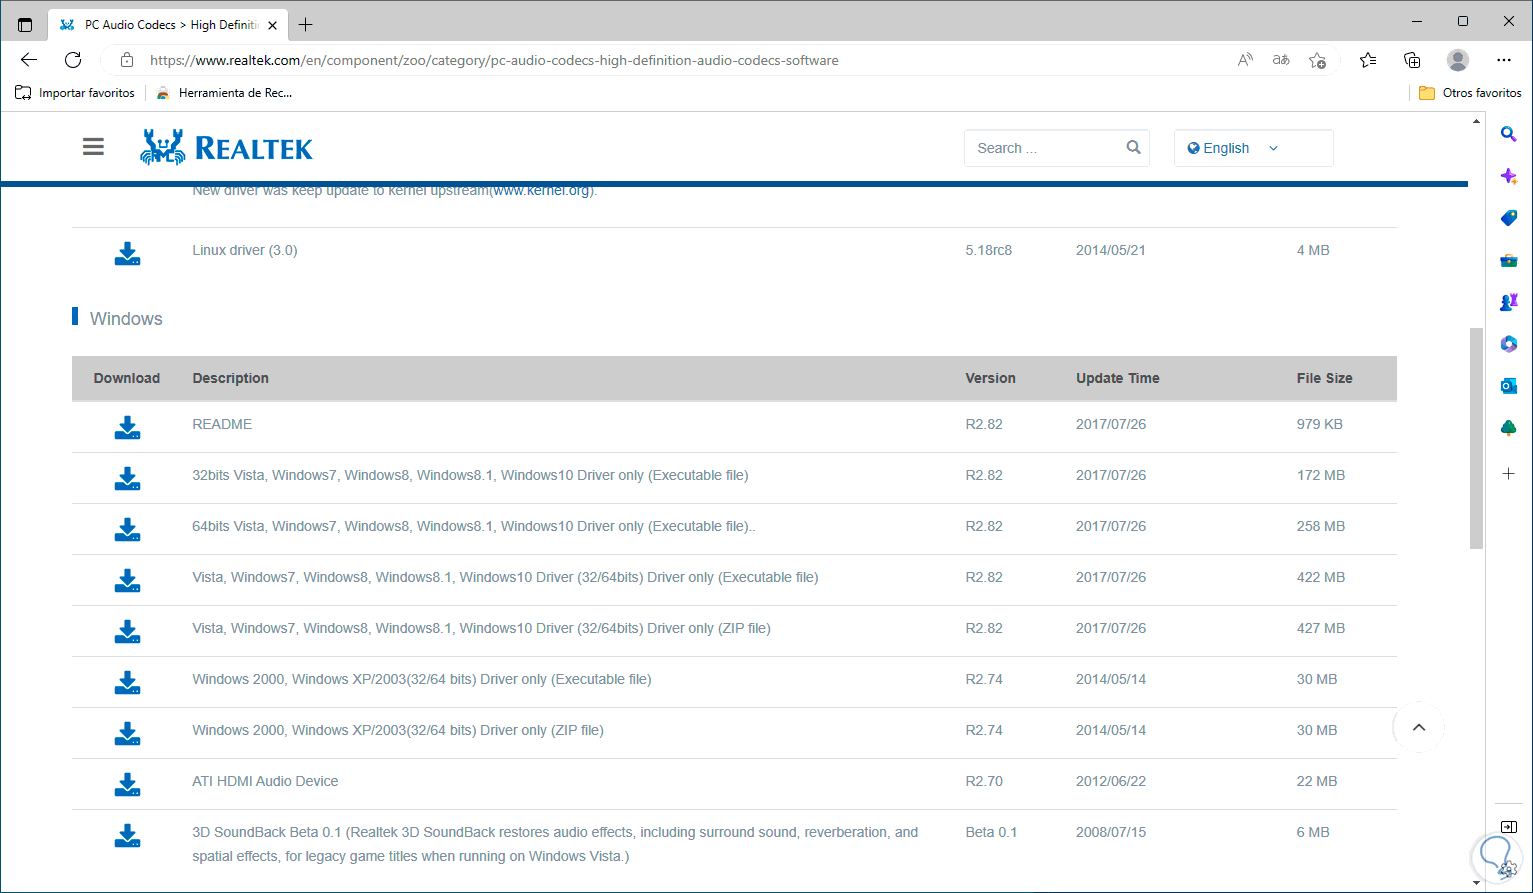1533x893 pixels.
Task: Open the Herramienta de Rec... bookmark
Action: pyautogui.click(x=225, y=93)
